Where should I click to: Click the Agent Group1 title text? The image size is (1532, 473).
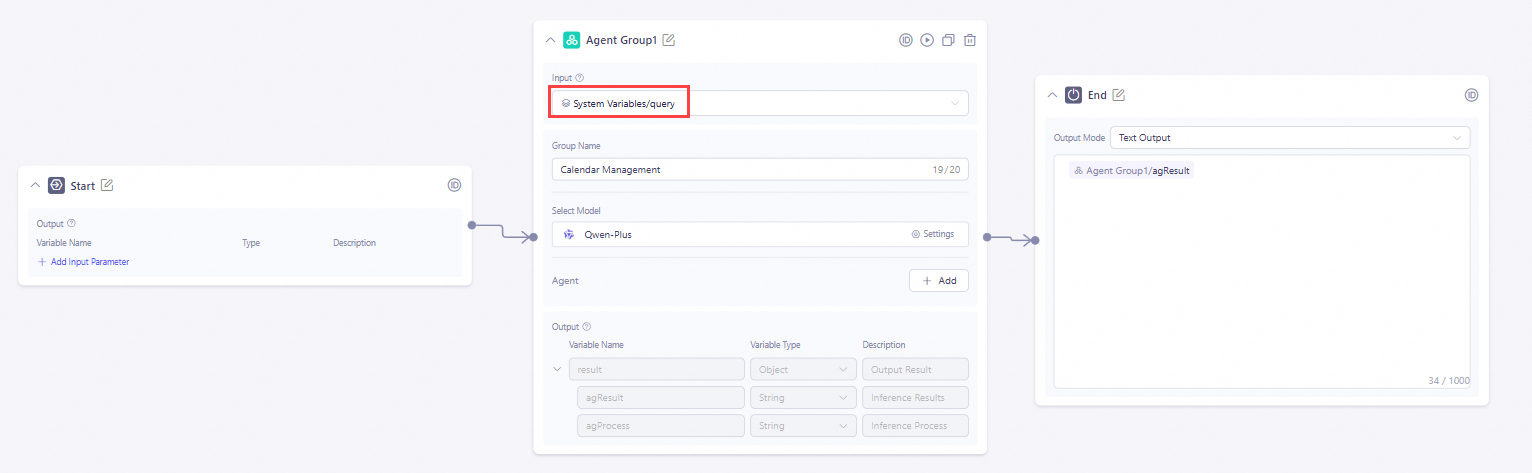click(621, 40)
